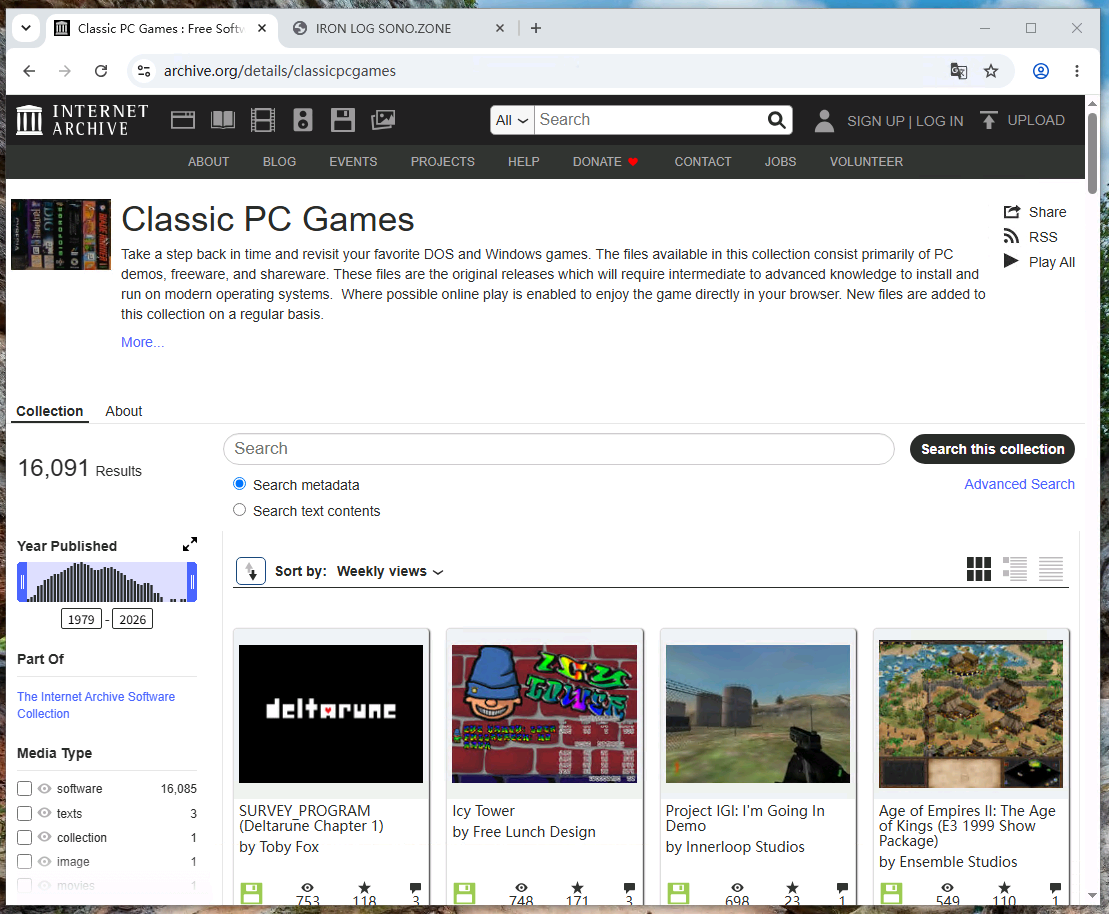Click Chrome translate page icon

tap(958, 71)
